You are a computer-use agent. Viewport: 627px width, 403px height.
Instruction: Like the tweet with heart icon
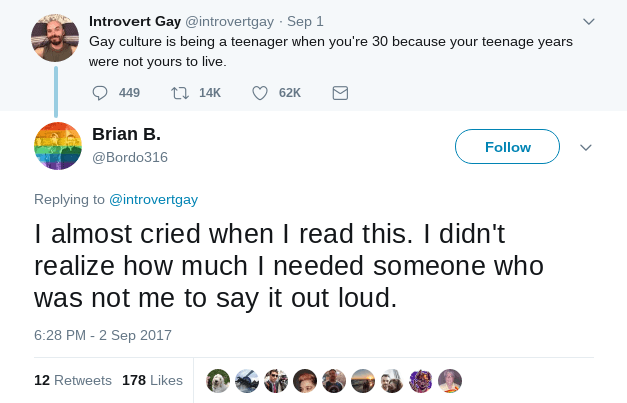pos(260,93)
